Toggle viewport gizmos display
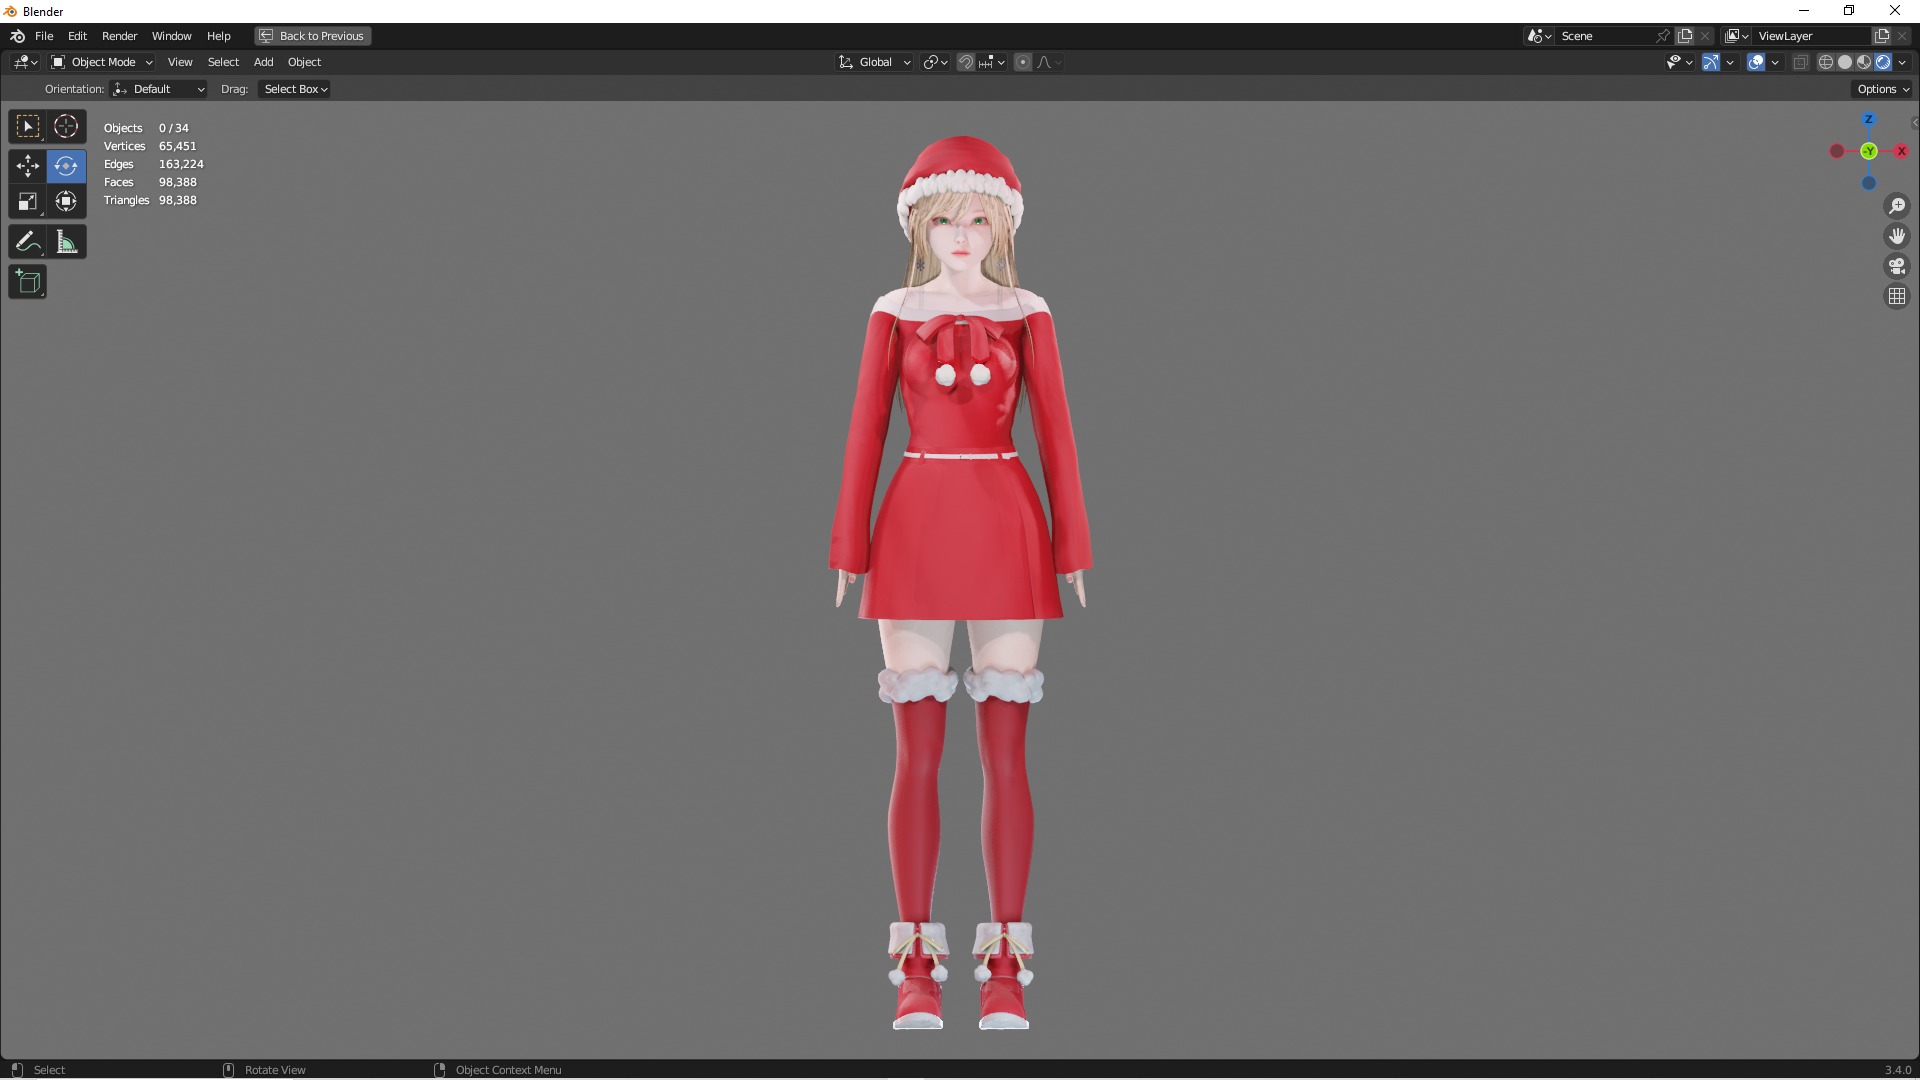This screenshot has height=1080, width=1920. pyautogui.click(x=1711, y=62)
